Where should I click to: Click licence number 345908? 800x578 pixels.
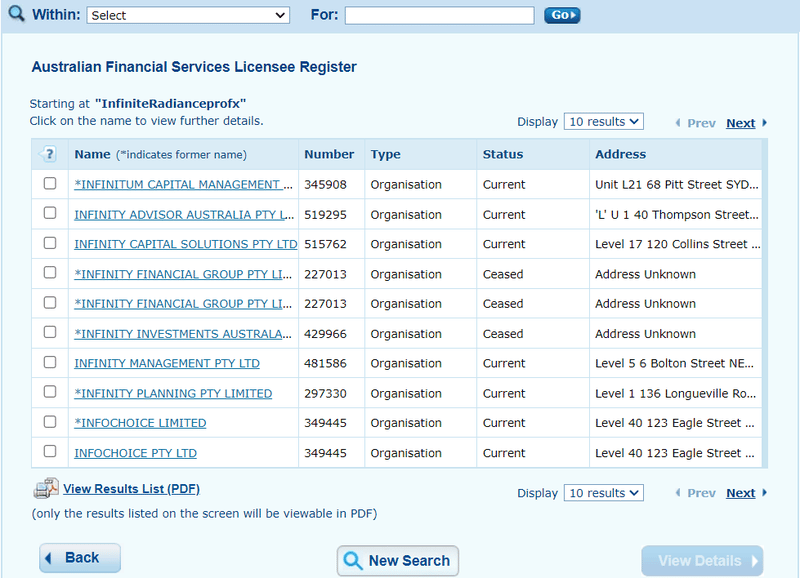(326, 184)
